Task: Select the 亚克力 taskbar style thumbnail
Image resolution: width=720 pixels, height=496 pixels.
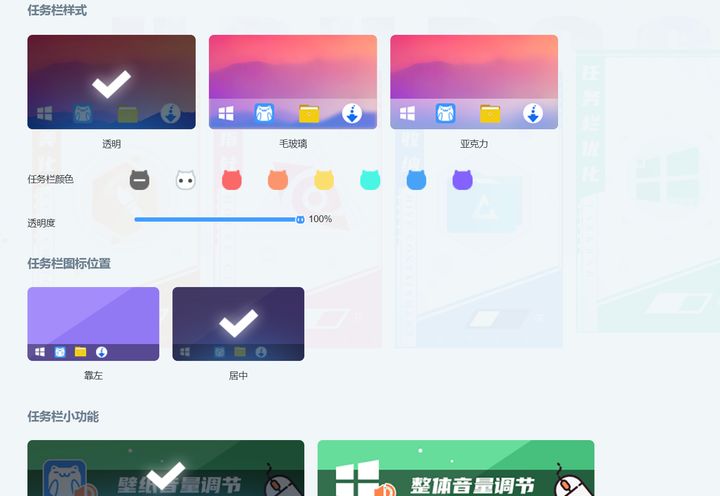Action: [474, 82]
